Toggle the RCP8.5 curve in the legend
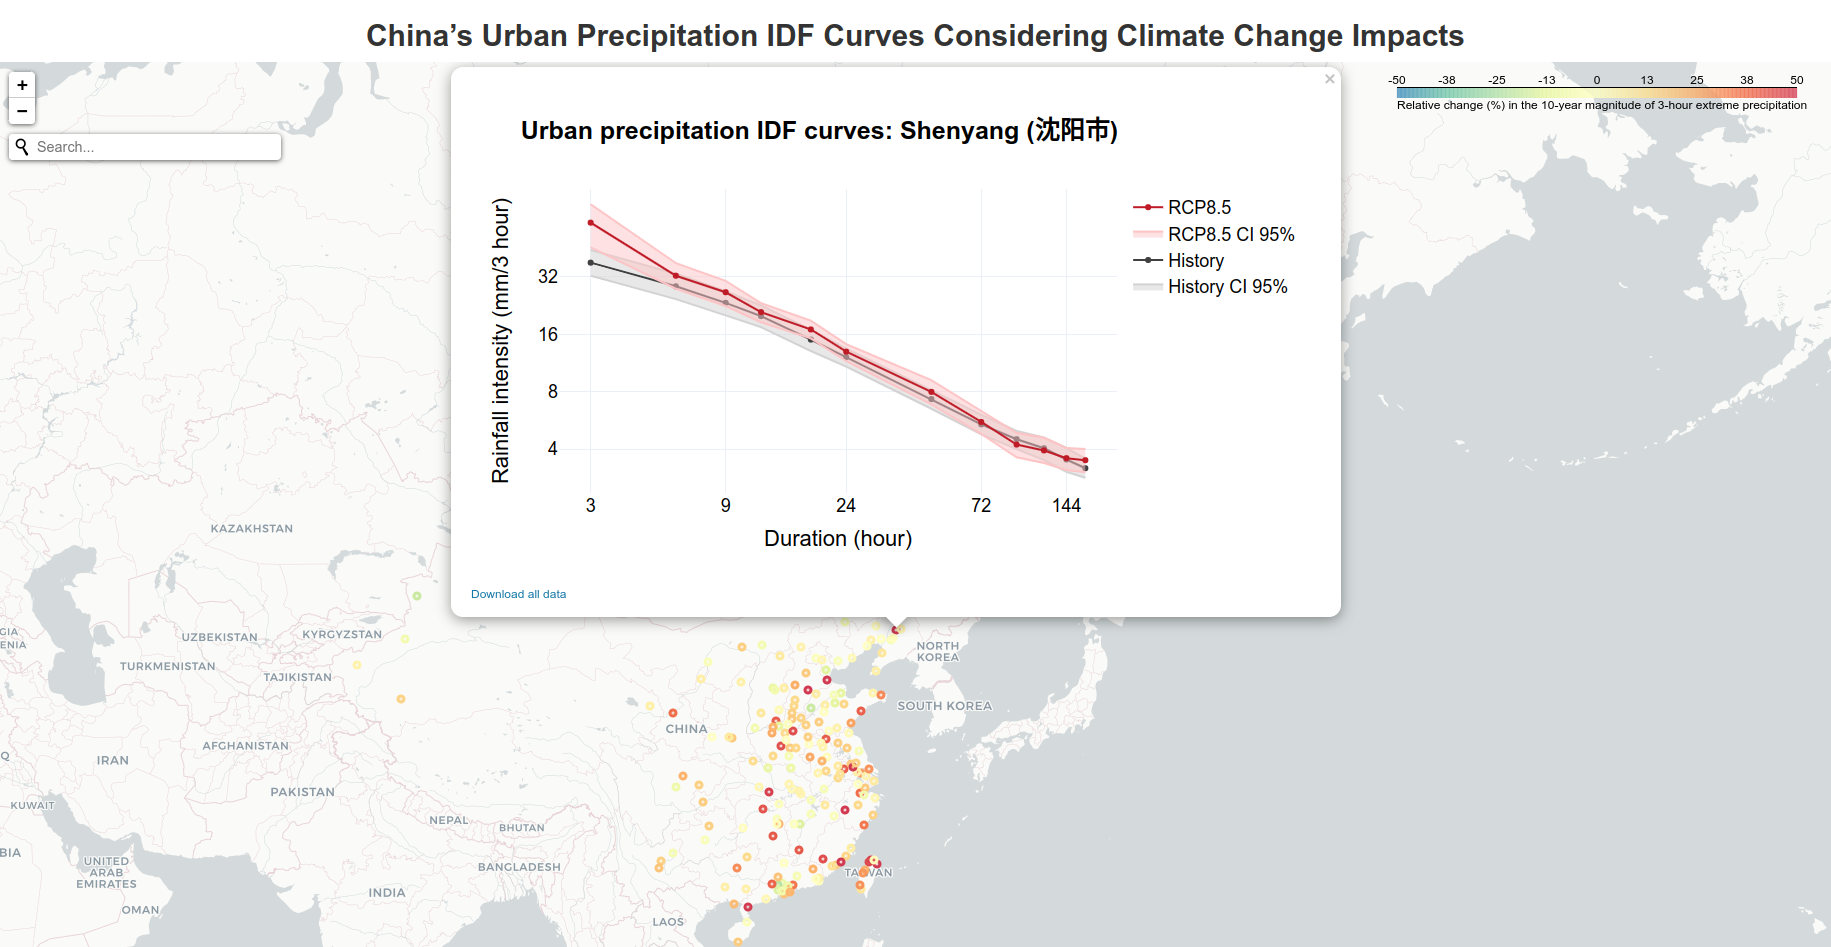This screenshot has height=947, width=1831. point(1199,207)
